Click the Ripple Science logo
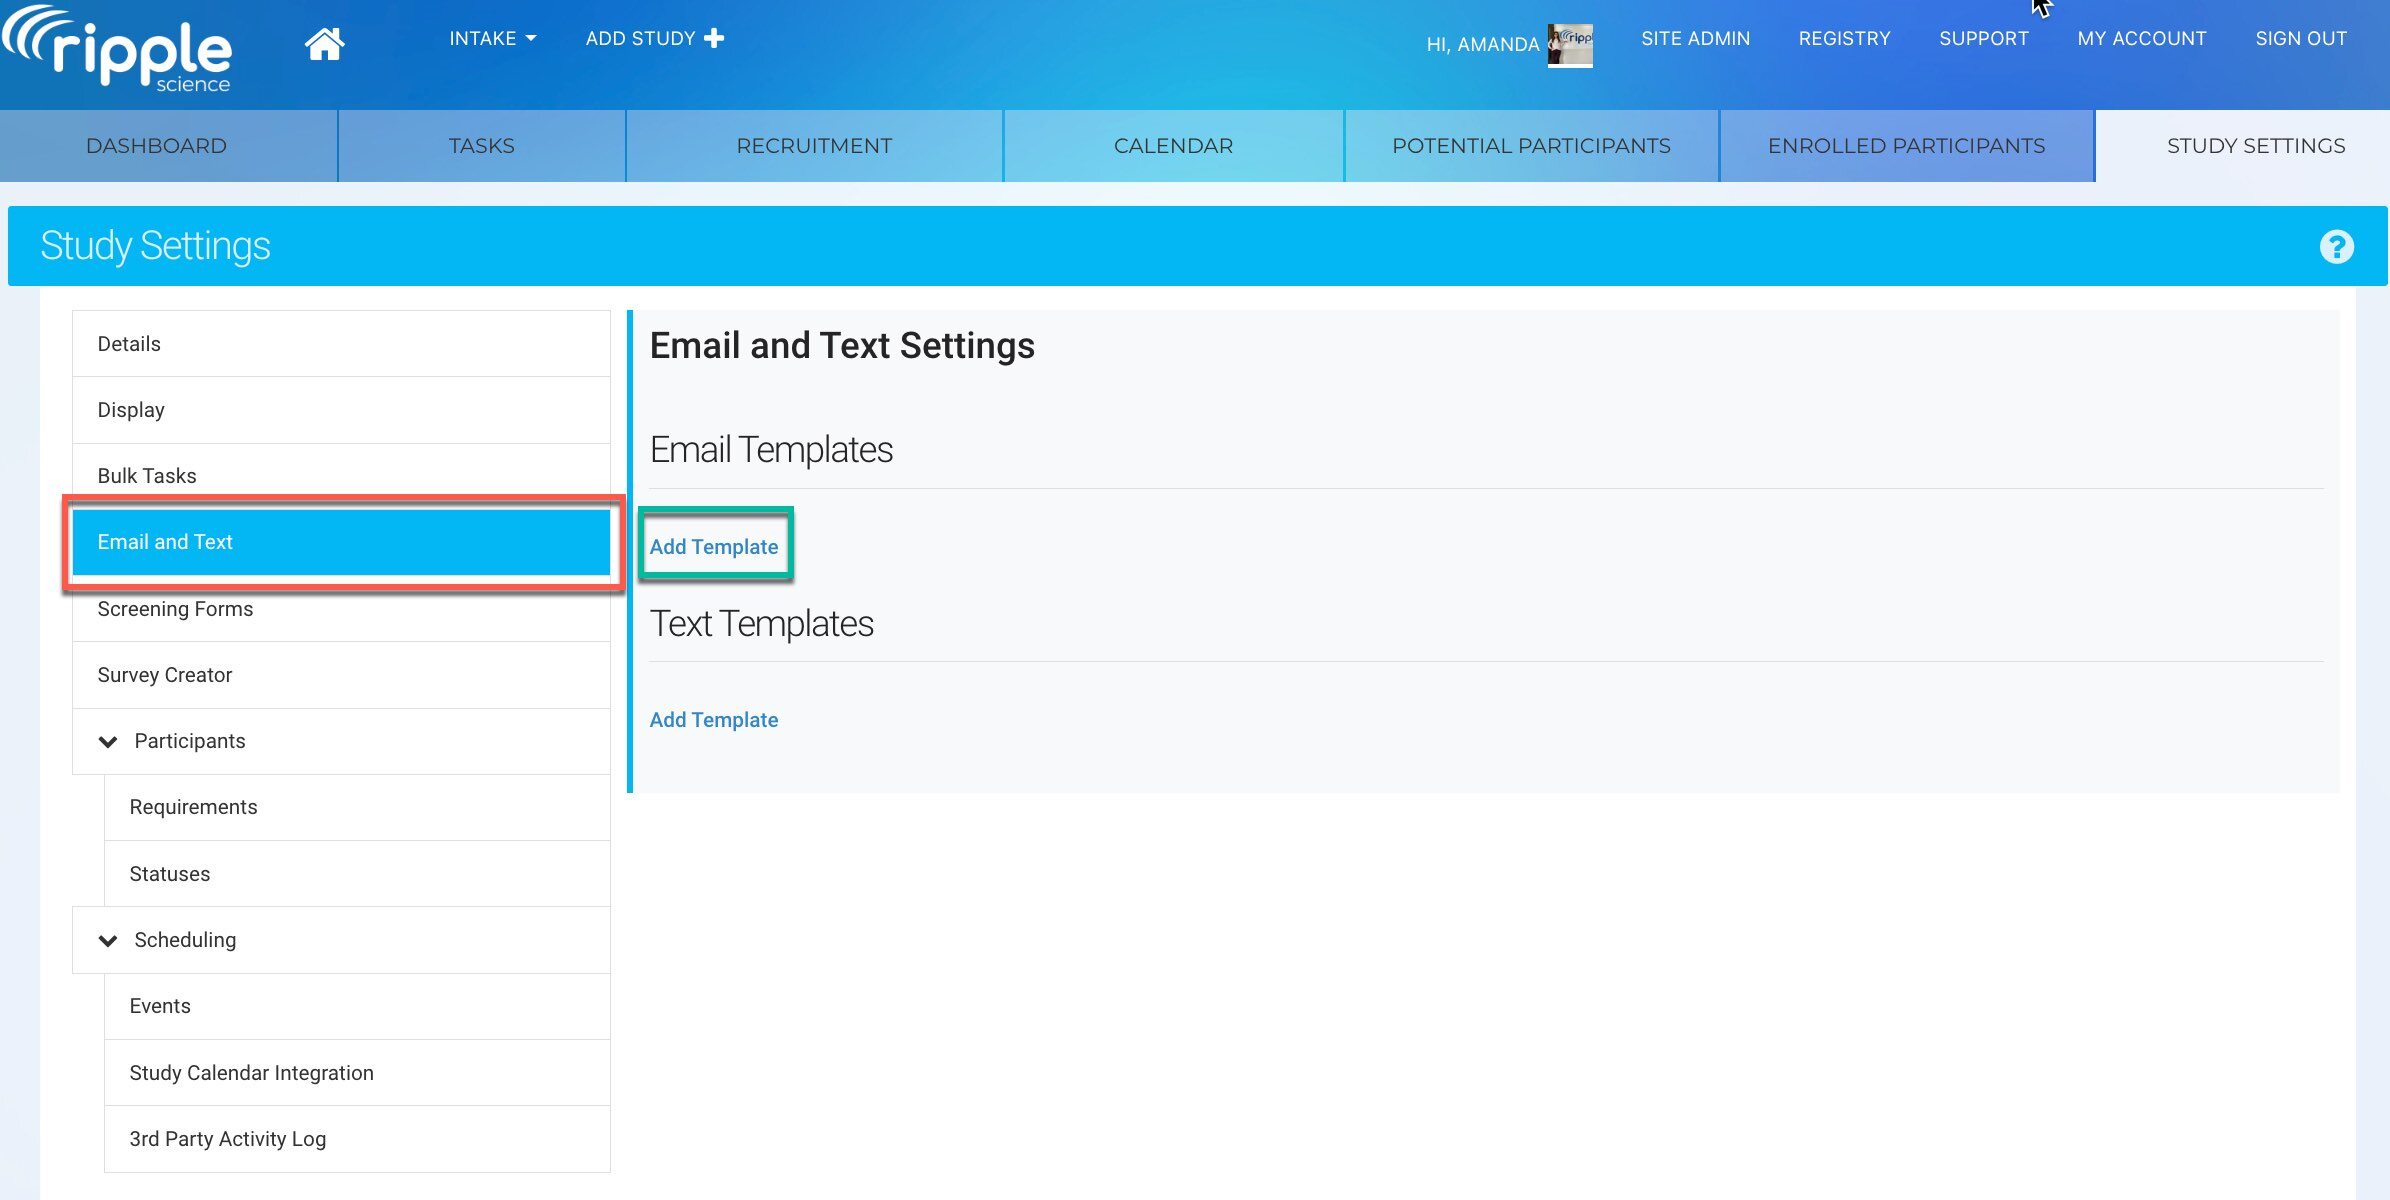The width and height of the screenshot is (2390, 1200). (118, 50)
